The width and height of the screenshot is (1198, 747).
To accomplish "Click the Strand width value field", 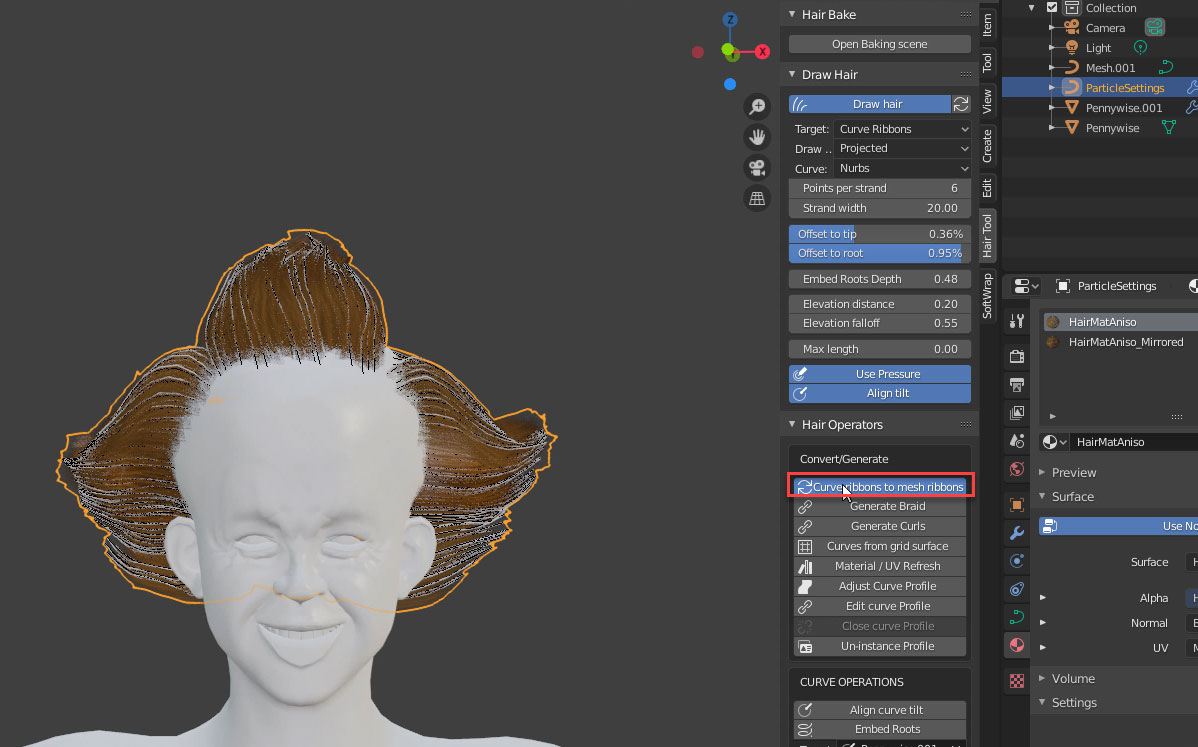I will coord(879,208).
